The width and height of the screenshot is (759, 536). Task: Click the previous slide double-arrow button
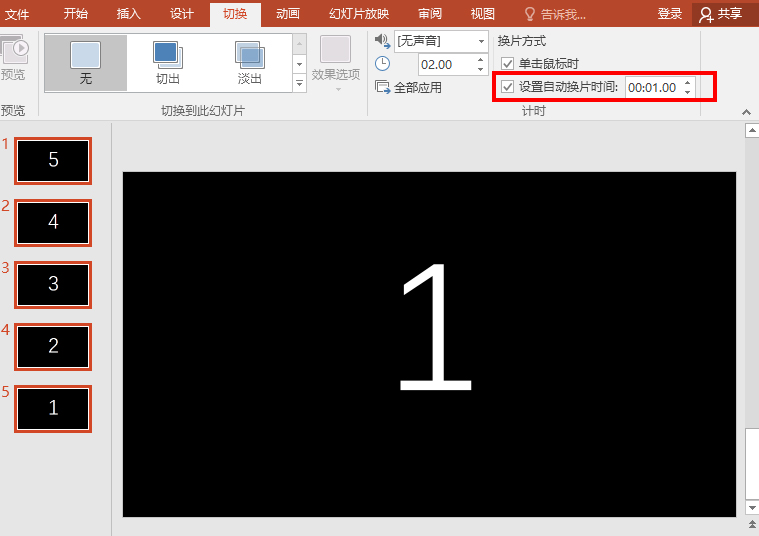752,524
